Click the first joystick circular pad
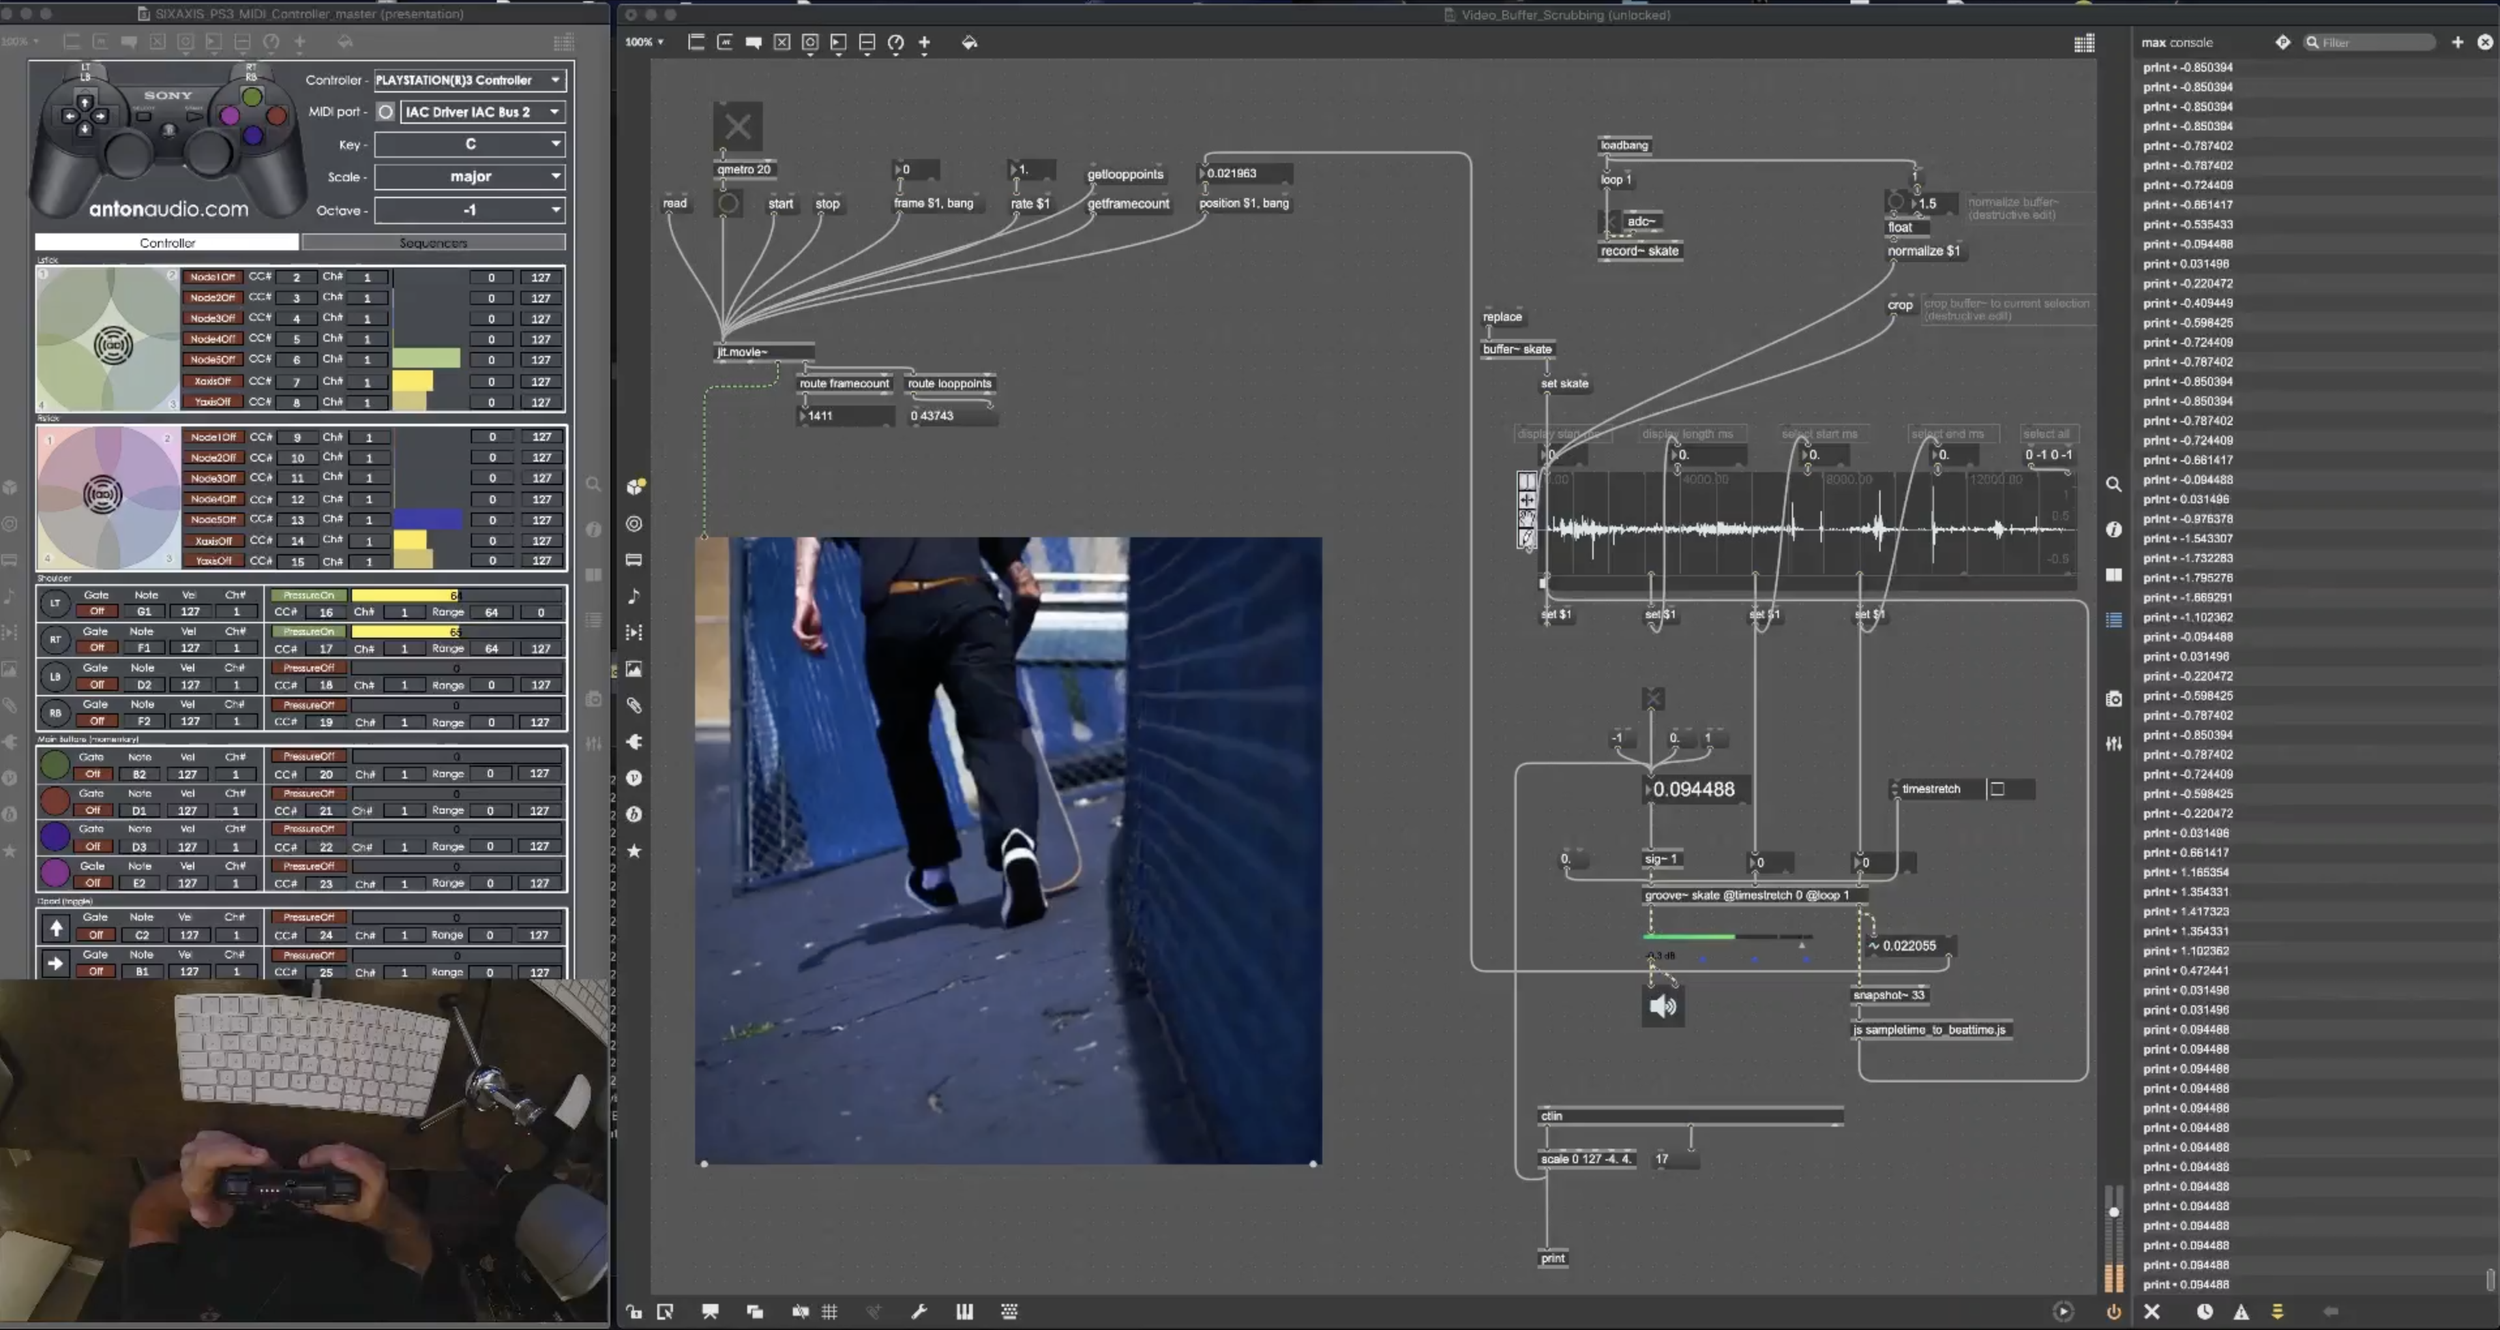 (x=108, y=340)
